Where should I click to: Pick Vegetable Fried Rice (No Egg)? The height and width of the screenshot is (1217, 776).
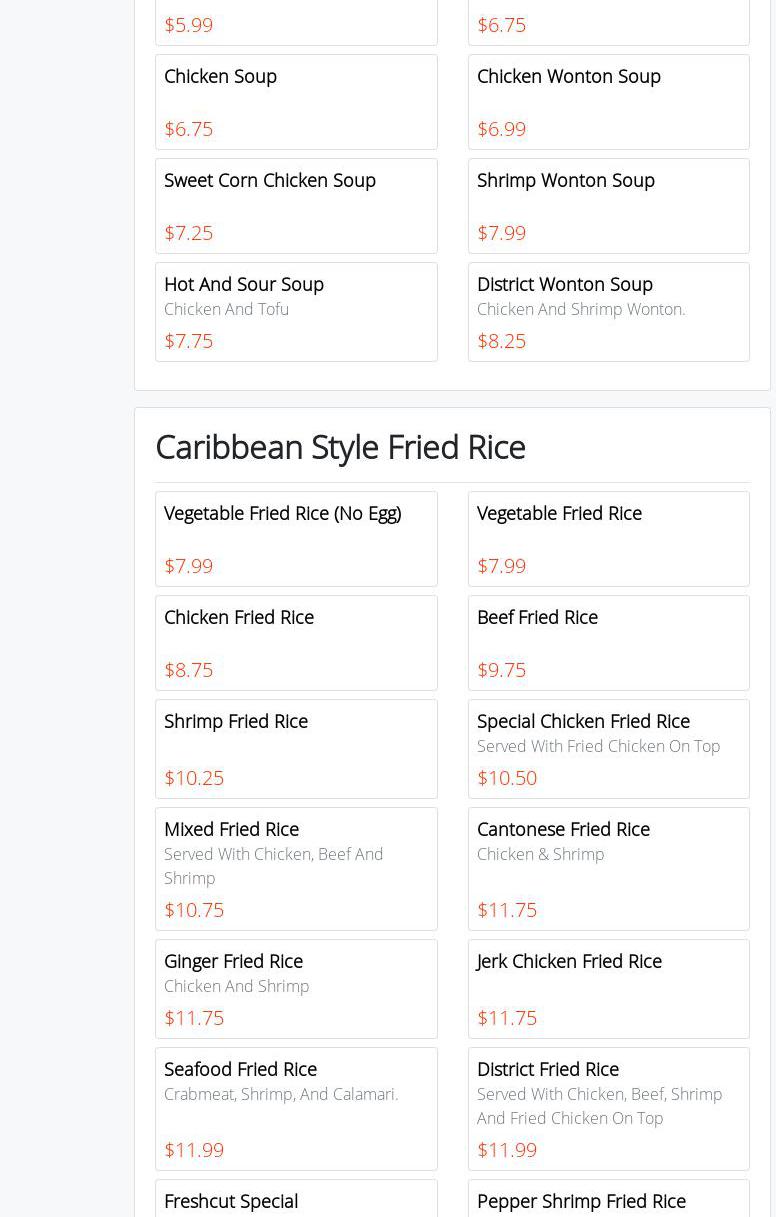click(x=296, y=539)
